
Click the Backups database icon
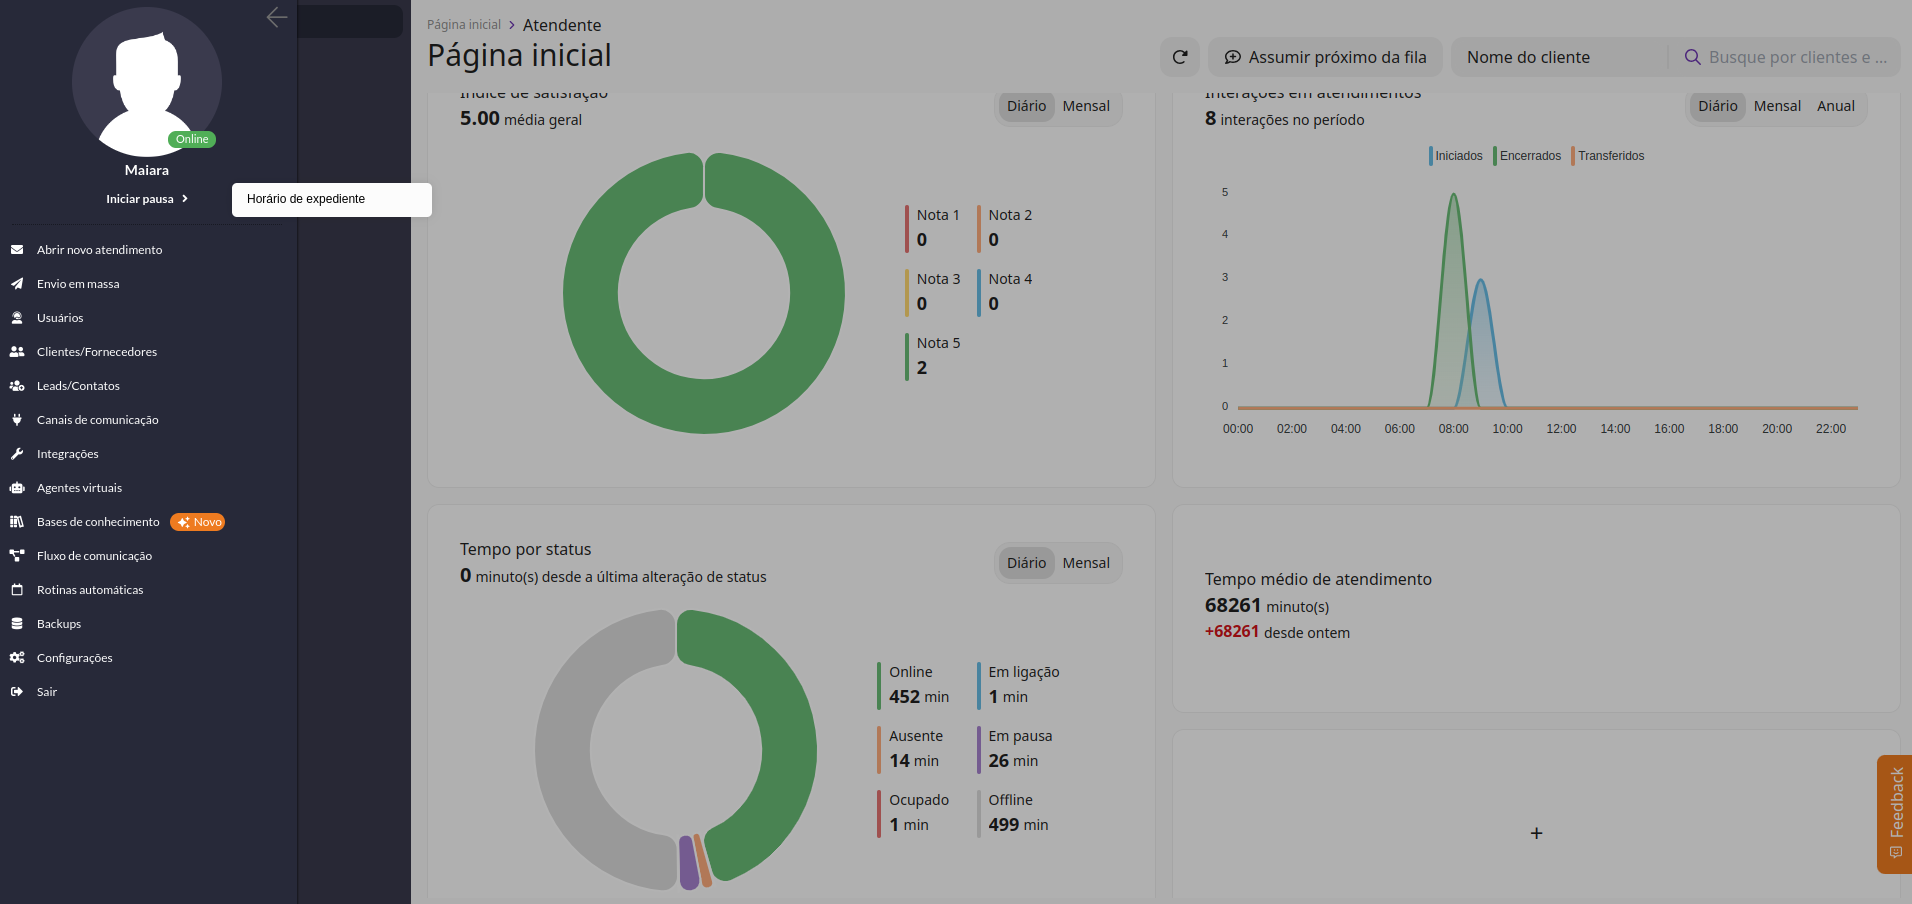tap(17, 624)
